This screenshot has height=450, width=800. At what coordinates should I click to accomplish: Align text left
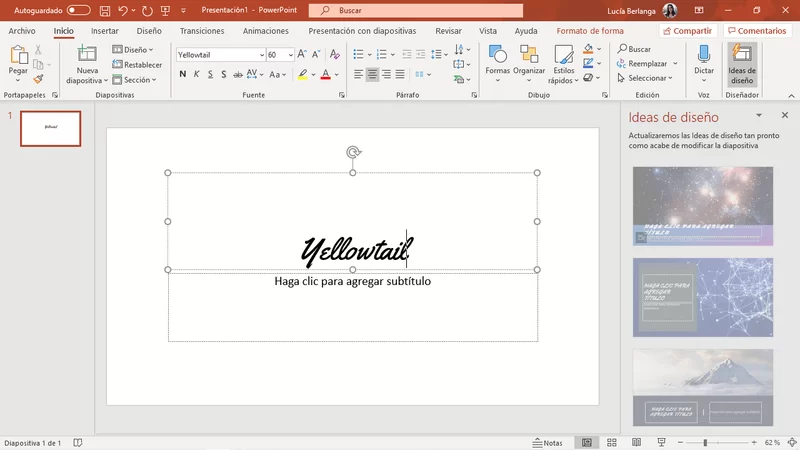pos(359,74)
